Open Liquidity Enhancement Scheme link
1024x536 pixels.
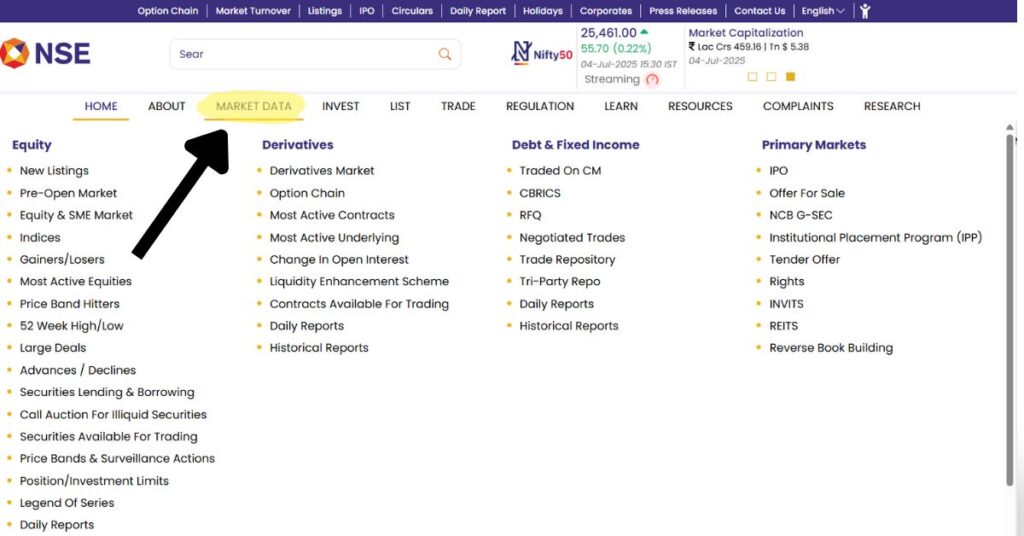pyautogui.click(x=359, y=281)
